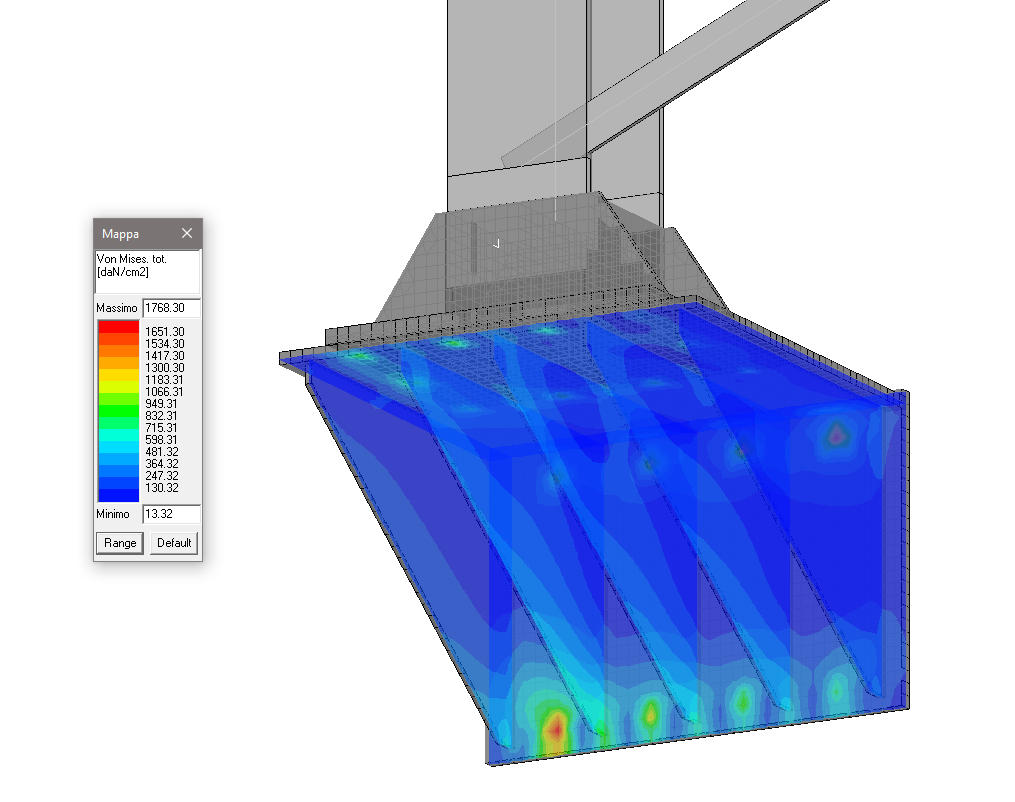Click the Von Mises tot. description box

click(x=148, y=271)
